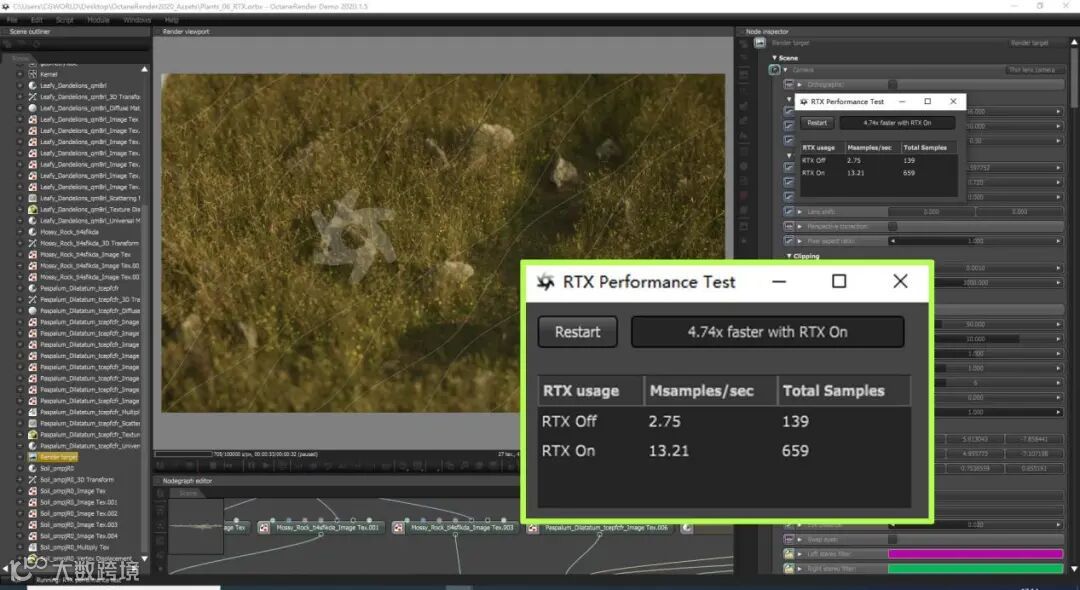The height and width of the screenshot is (590, 1080).
Task: Click the Paspalum_Dilatatum_tcepfcfr_Multipl texture icon
Action: [32, 412]
